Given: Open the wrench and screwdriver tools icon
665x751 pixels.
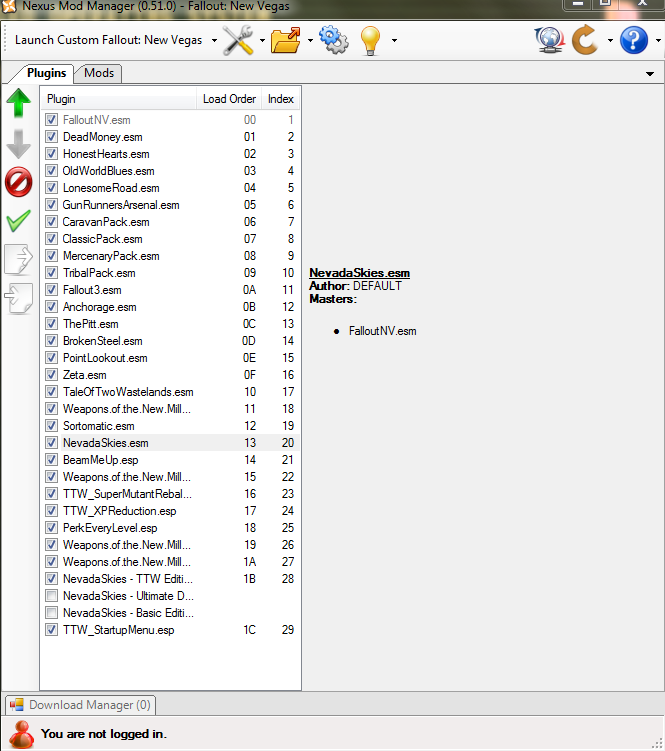Looking at the screenshot, I should pyautogui.click(x=238, y=40).
